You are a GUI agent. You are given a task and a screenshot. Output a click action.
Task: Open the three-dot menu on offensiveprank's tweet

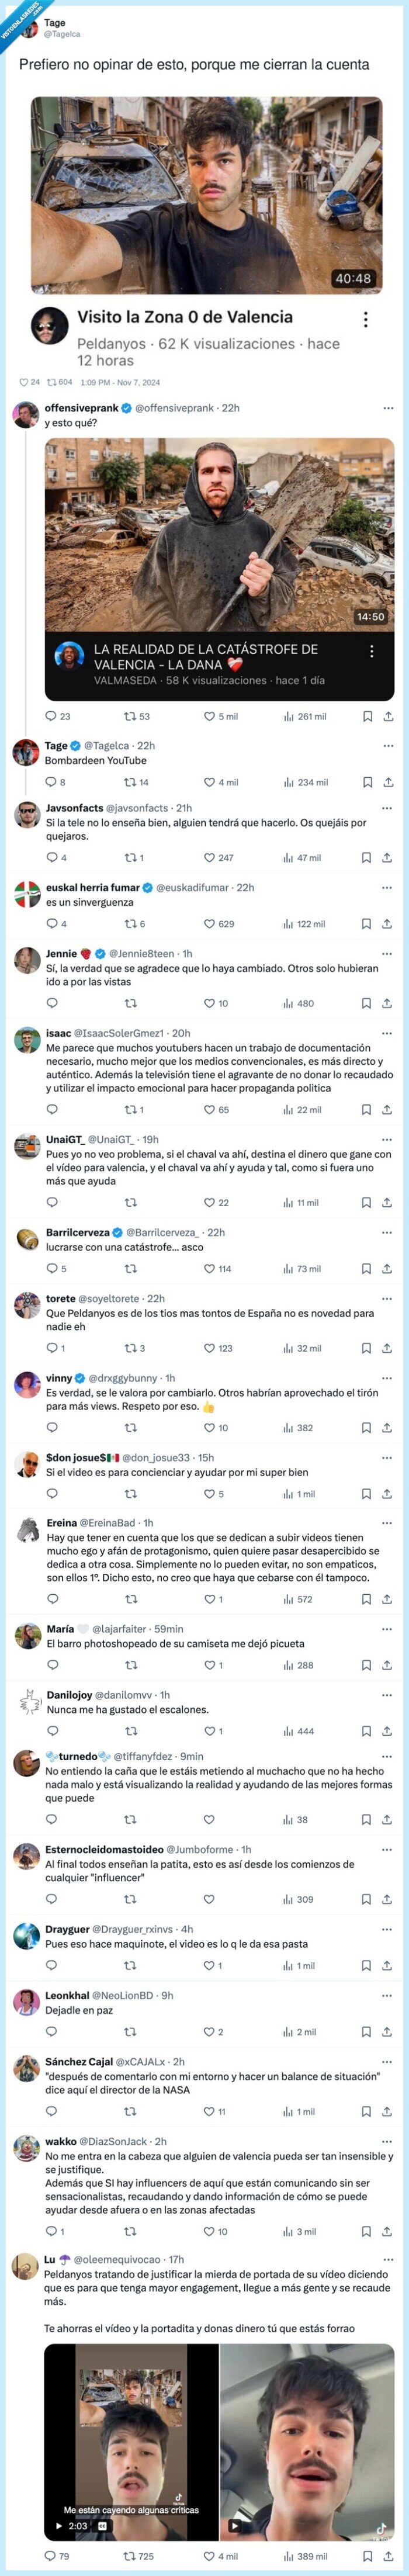point(388,408)
